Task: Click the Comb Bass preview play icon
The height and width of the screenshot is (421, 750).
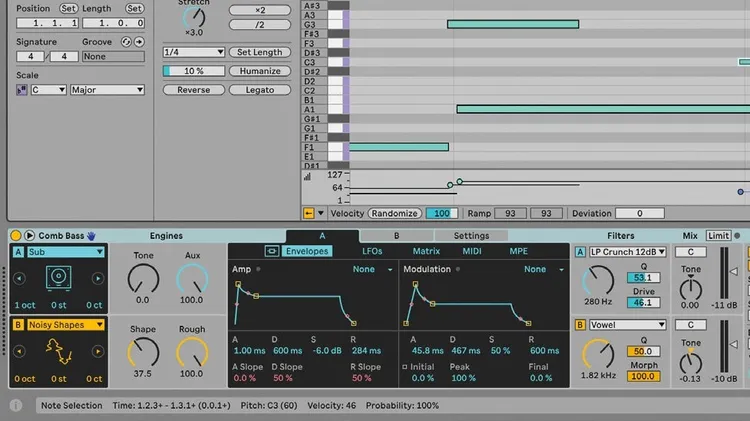Action: 29,235
